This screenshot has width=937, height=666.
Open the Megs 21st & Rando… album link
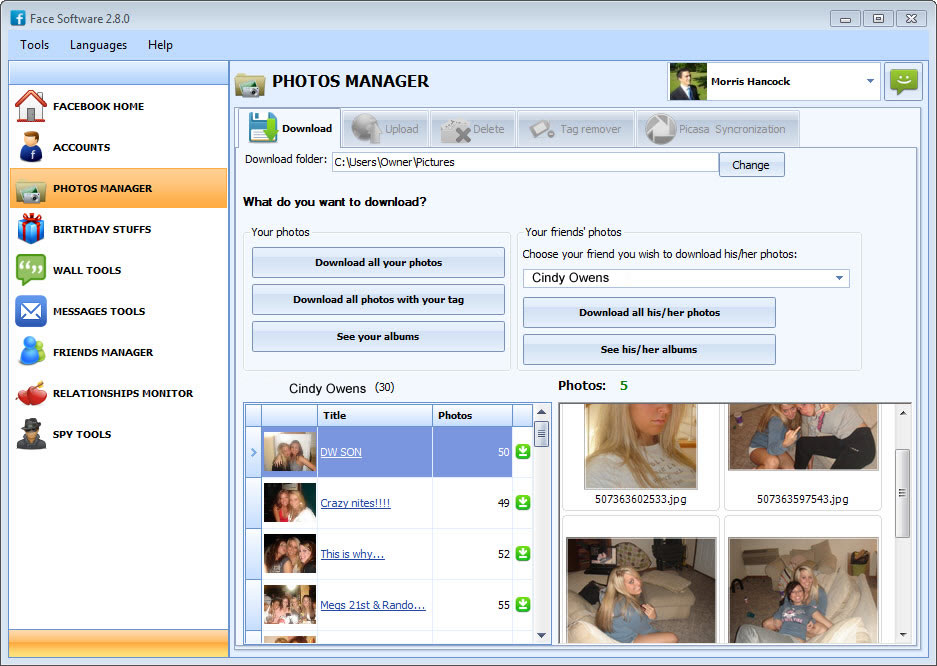373,605
